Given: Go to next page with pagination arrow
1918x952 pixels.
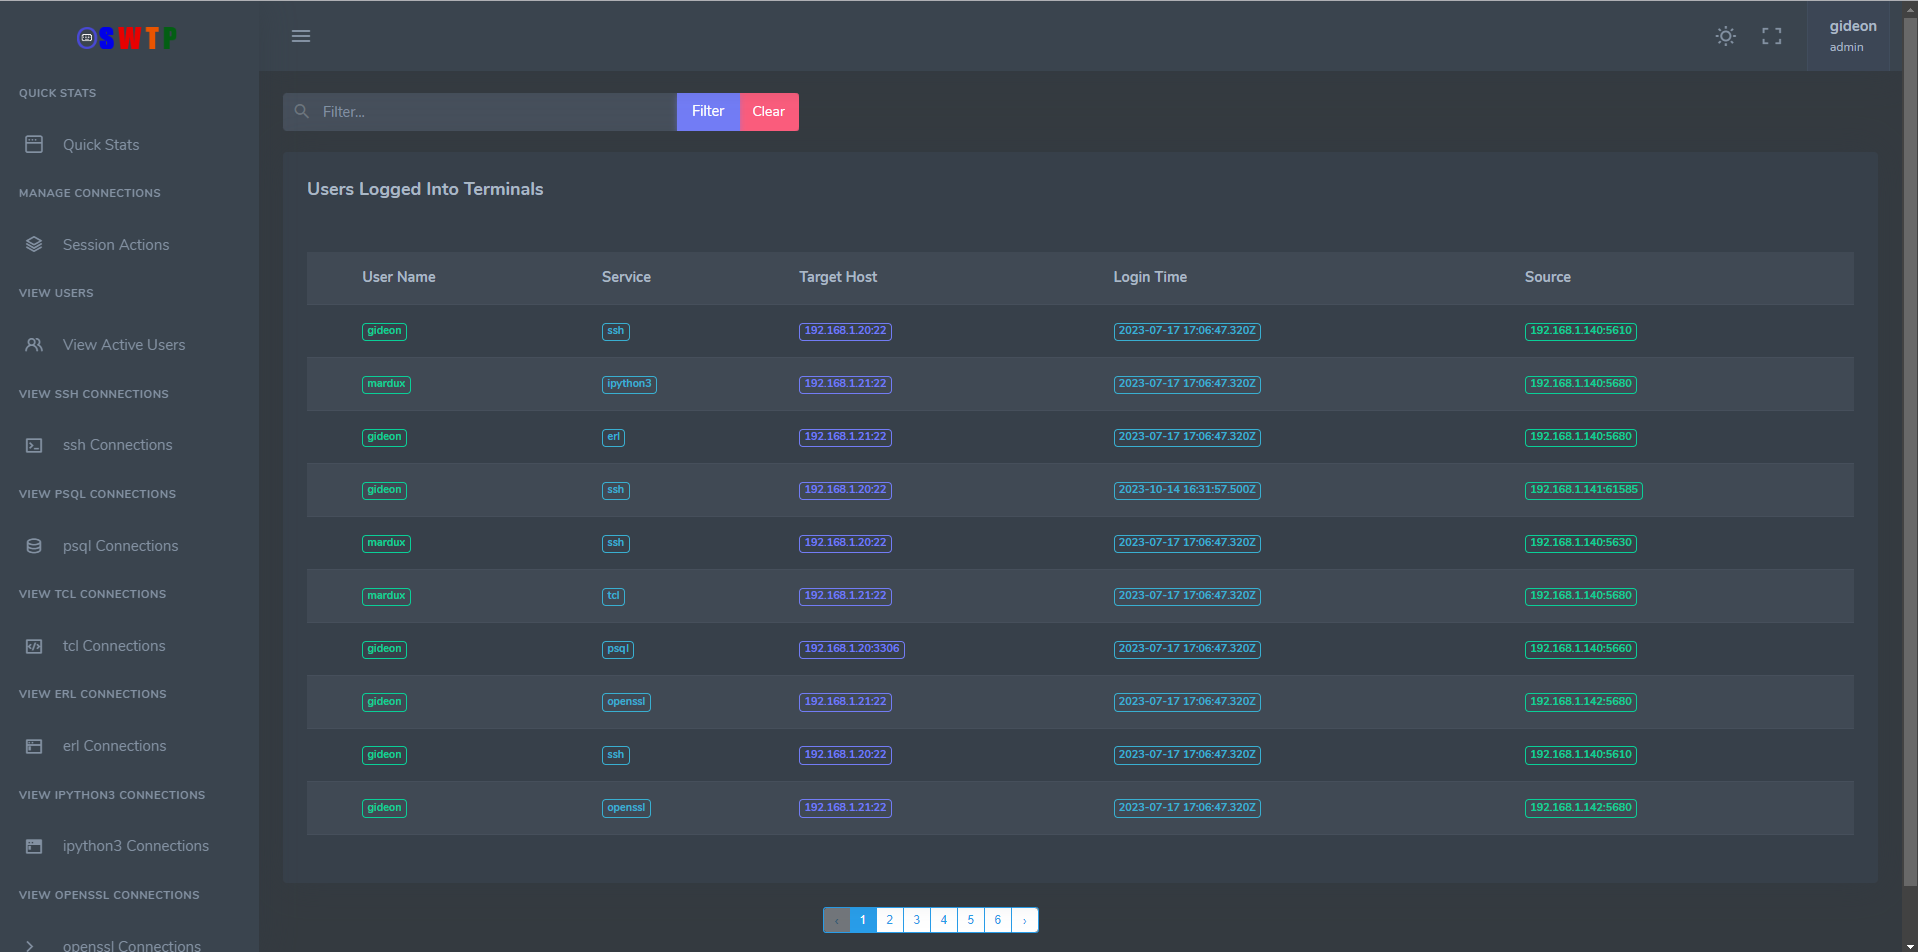Looking at the screenshot, I should [x=1024, y=920].
